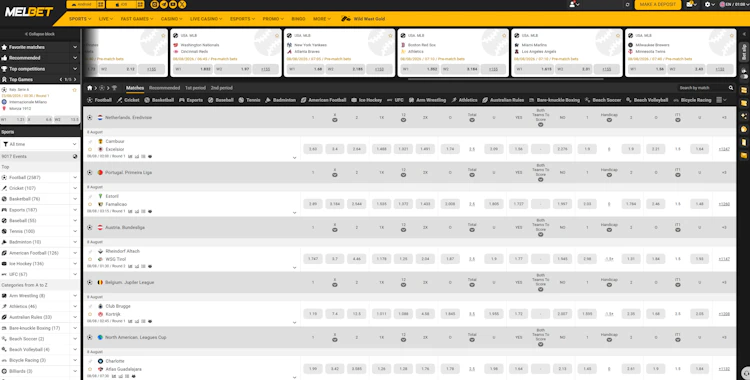Viewport: 750px width, 380px height.
Task: Open the EN language and time dropdown
Action: pos(733,4)
